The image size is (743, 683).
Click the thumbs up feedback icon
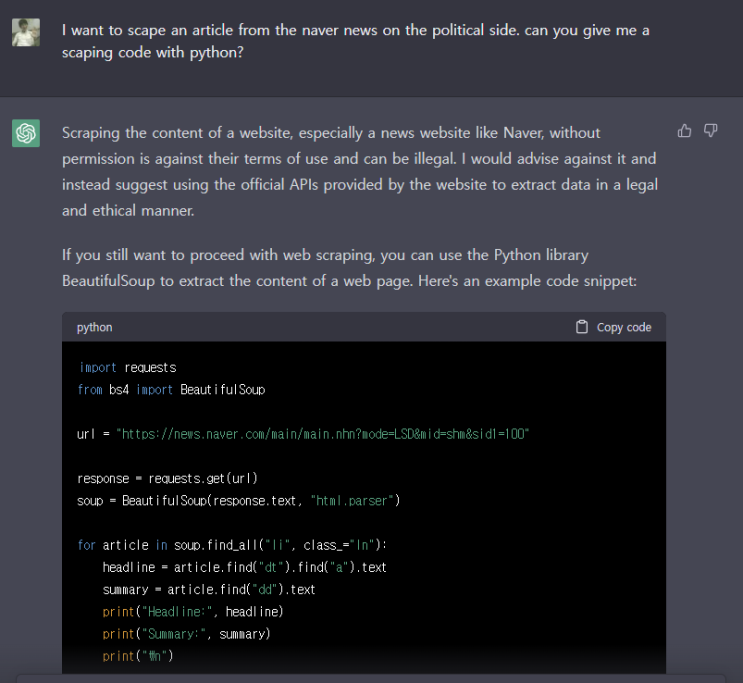pyautogui.click(x=684, y=131)
